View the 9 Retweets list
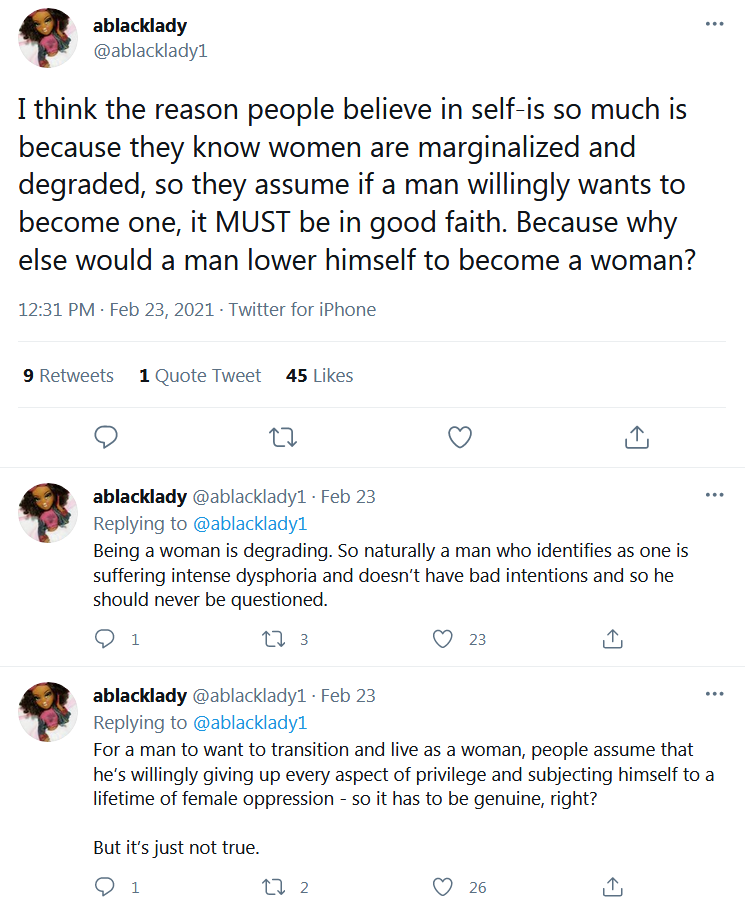 [68, 376]
